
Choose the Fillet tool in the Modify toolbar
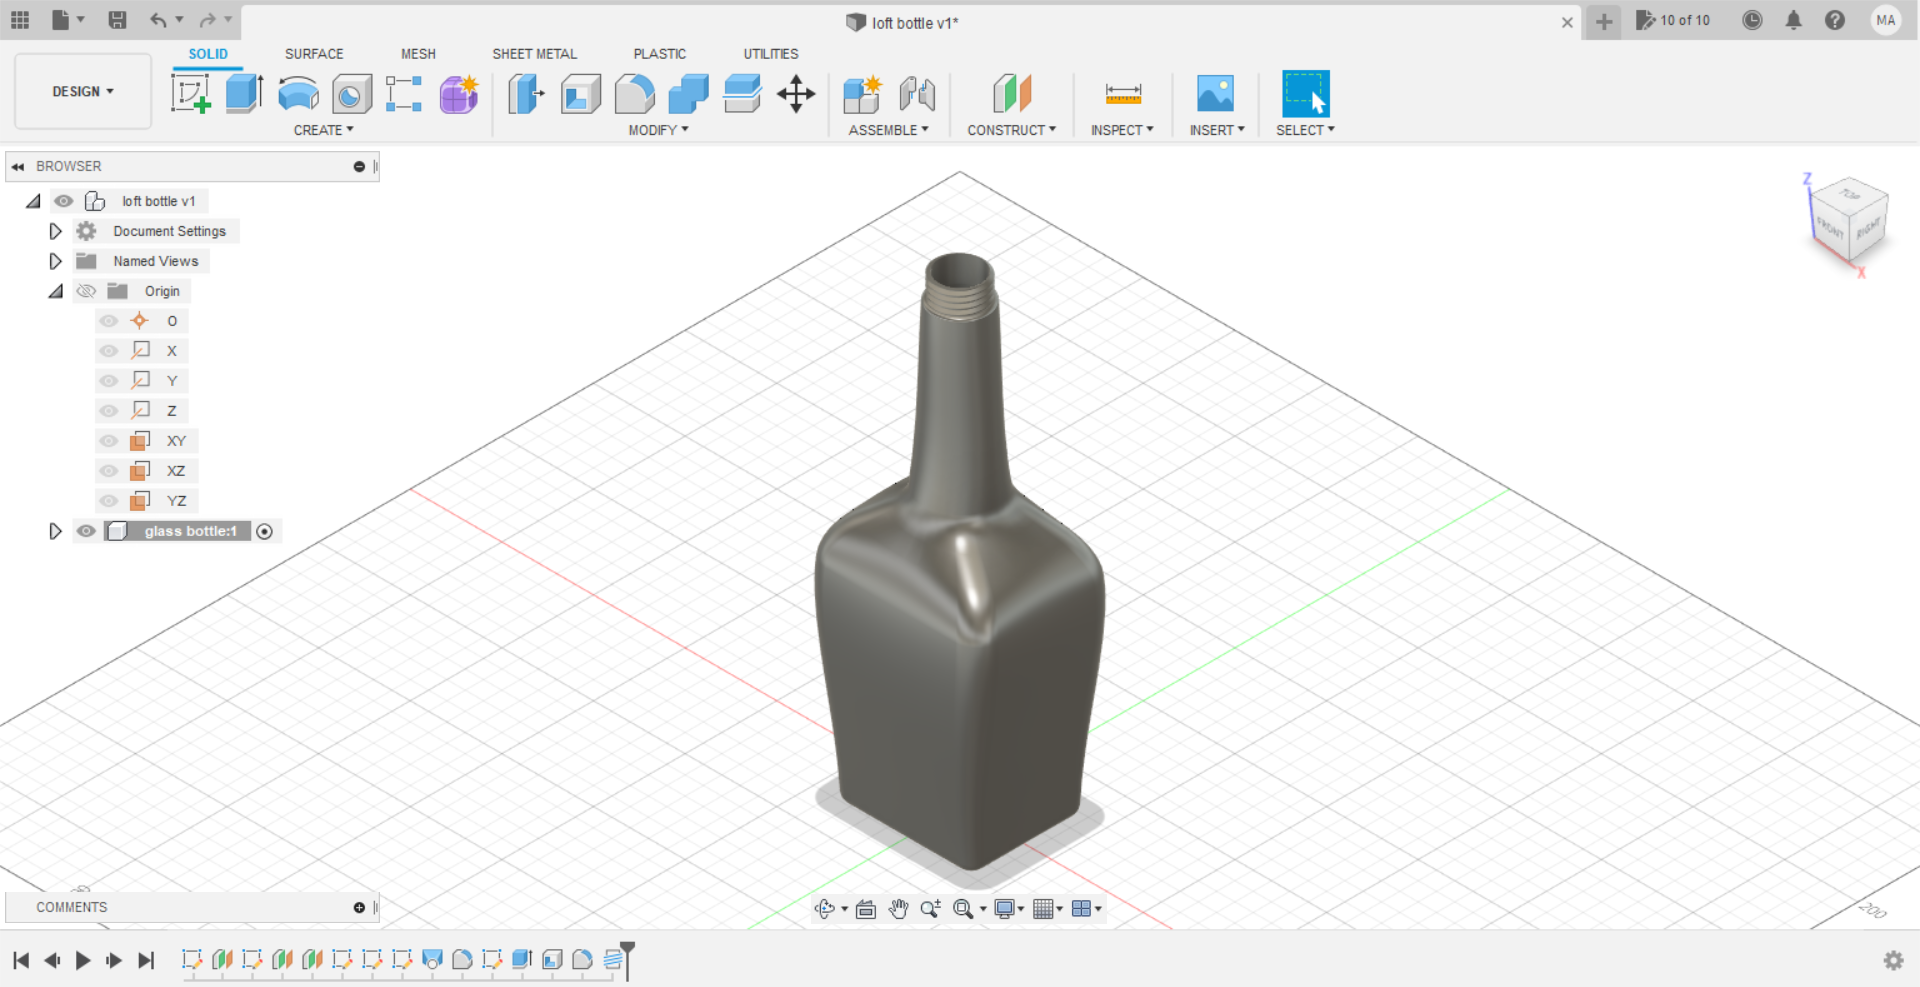[634, 94]
